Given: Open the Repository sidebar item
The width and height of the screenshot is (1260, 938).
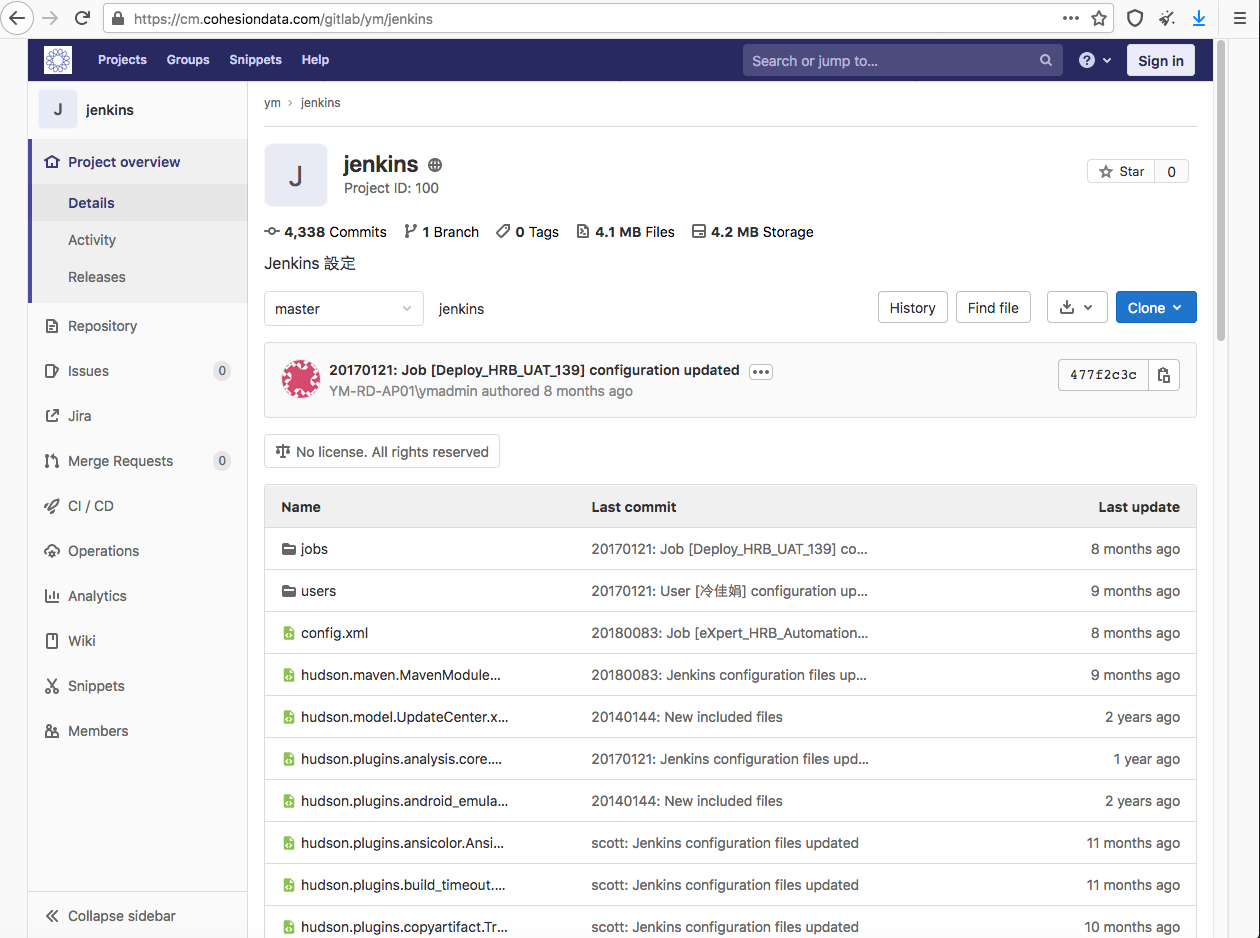Looking at the screenshot, I should [138, 326].
